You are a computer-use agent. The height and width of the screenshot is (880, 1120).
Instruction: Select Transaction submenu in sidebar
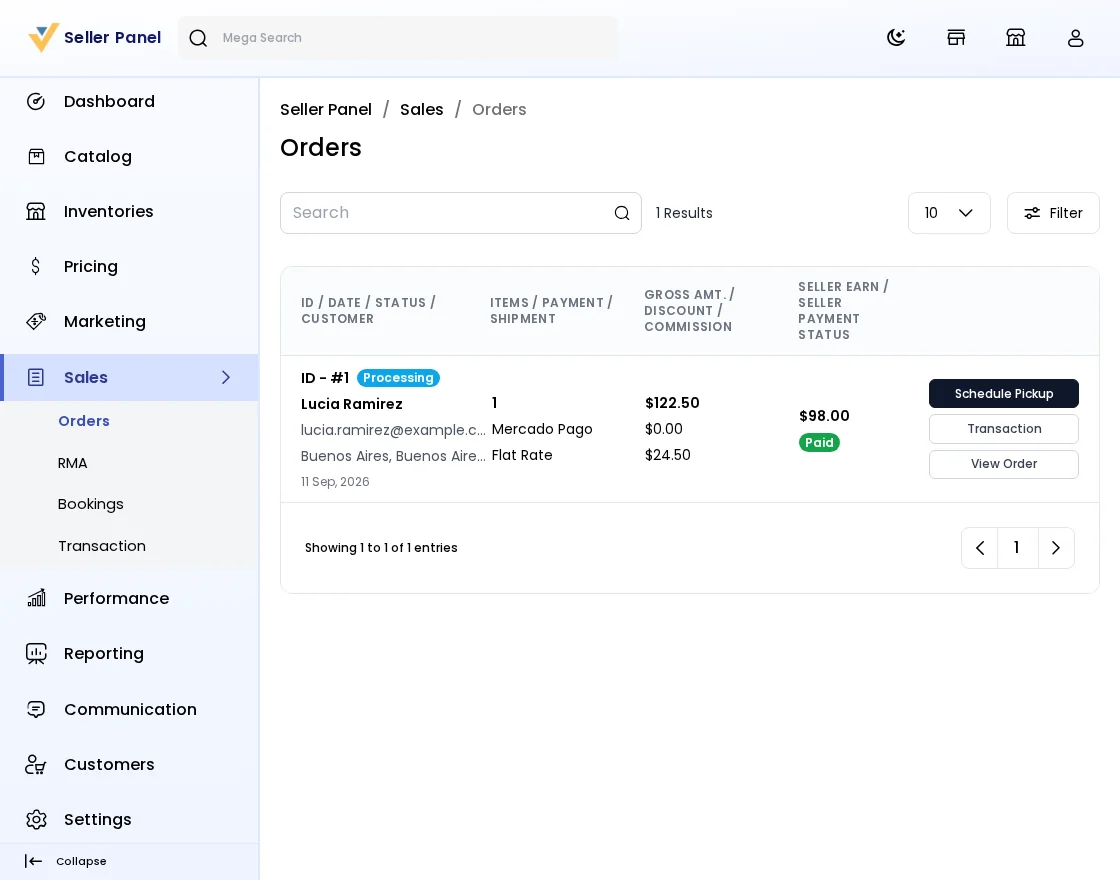[101, 546]
